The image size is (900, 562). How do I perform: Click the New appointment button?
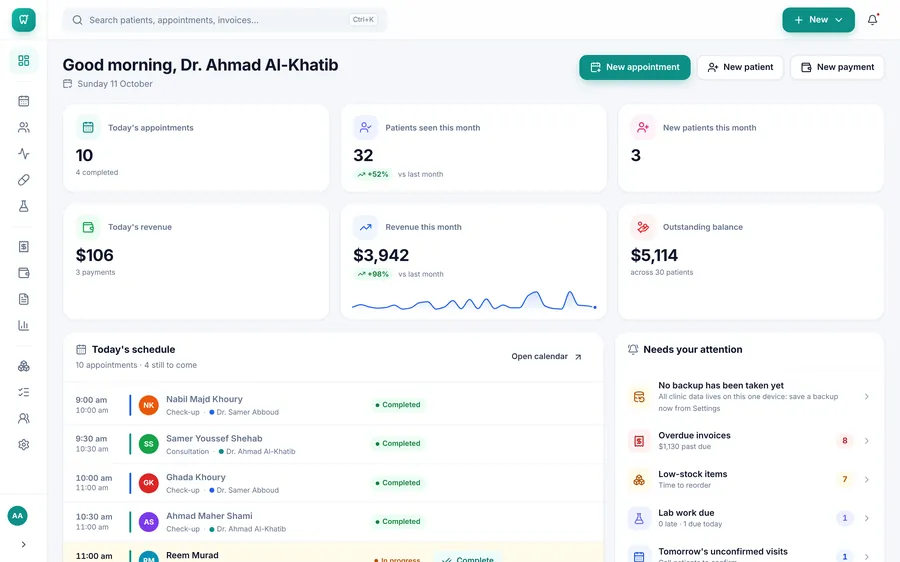[634, 67]
